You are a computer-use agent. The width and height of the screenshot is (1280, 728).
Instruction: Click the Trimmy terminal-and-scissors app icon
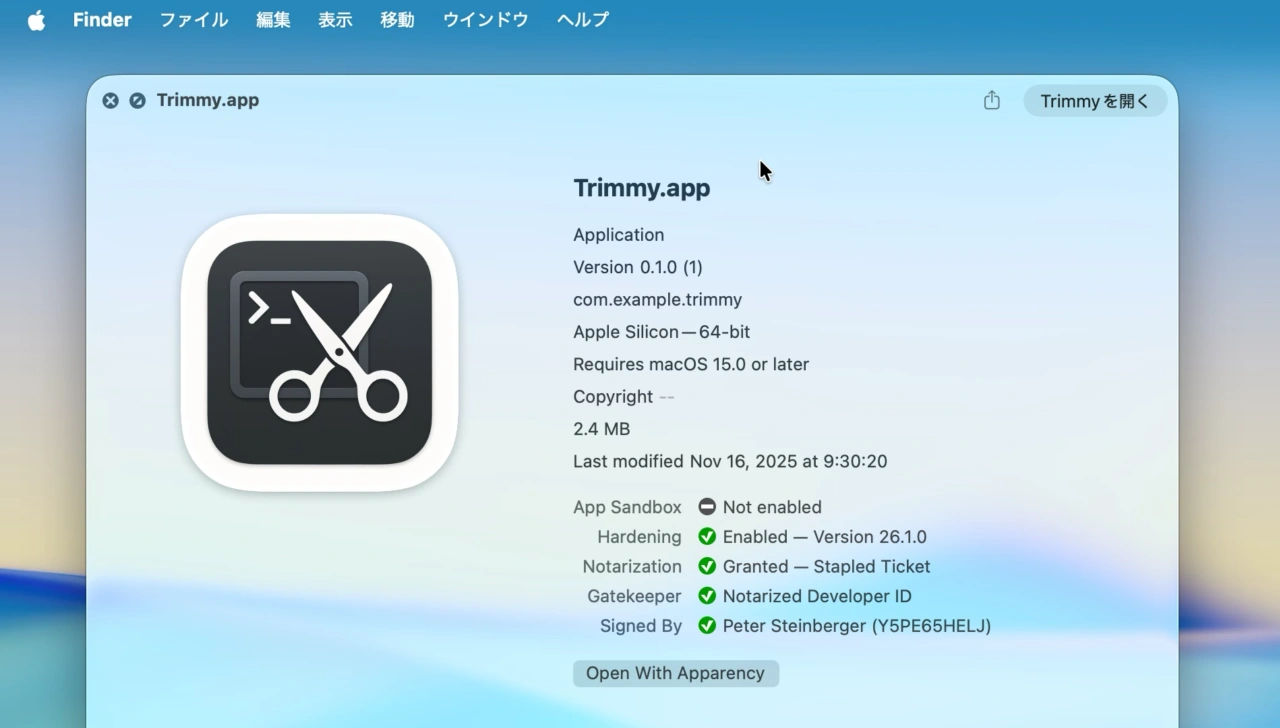coord(318,354)
